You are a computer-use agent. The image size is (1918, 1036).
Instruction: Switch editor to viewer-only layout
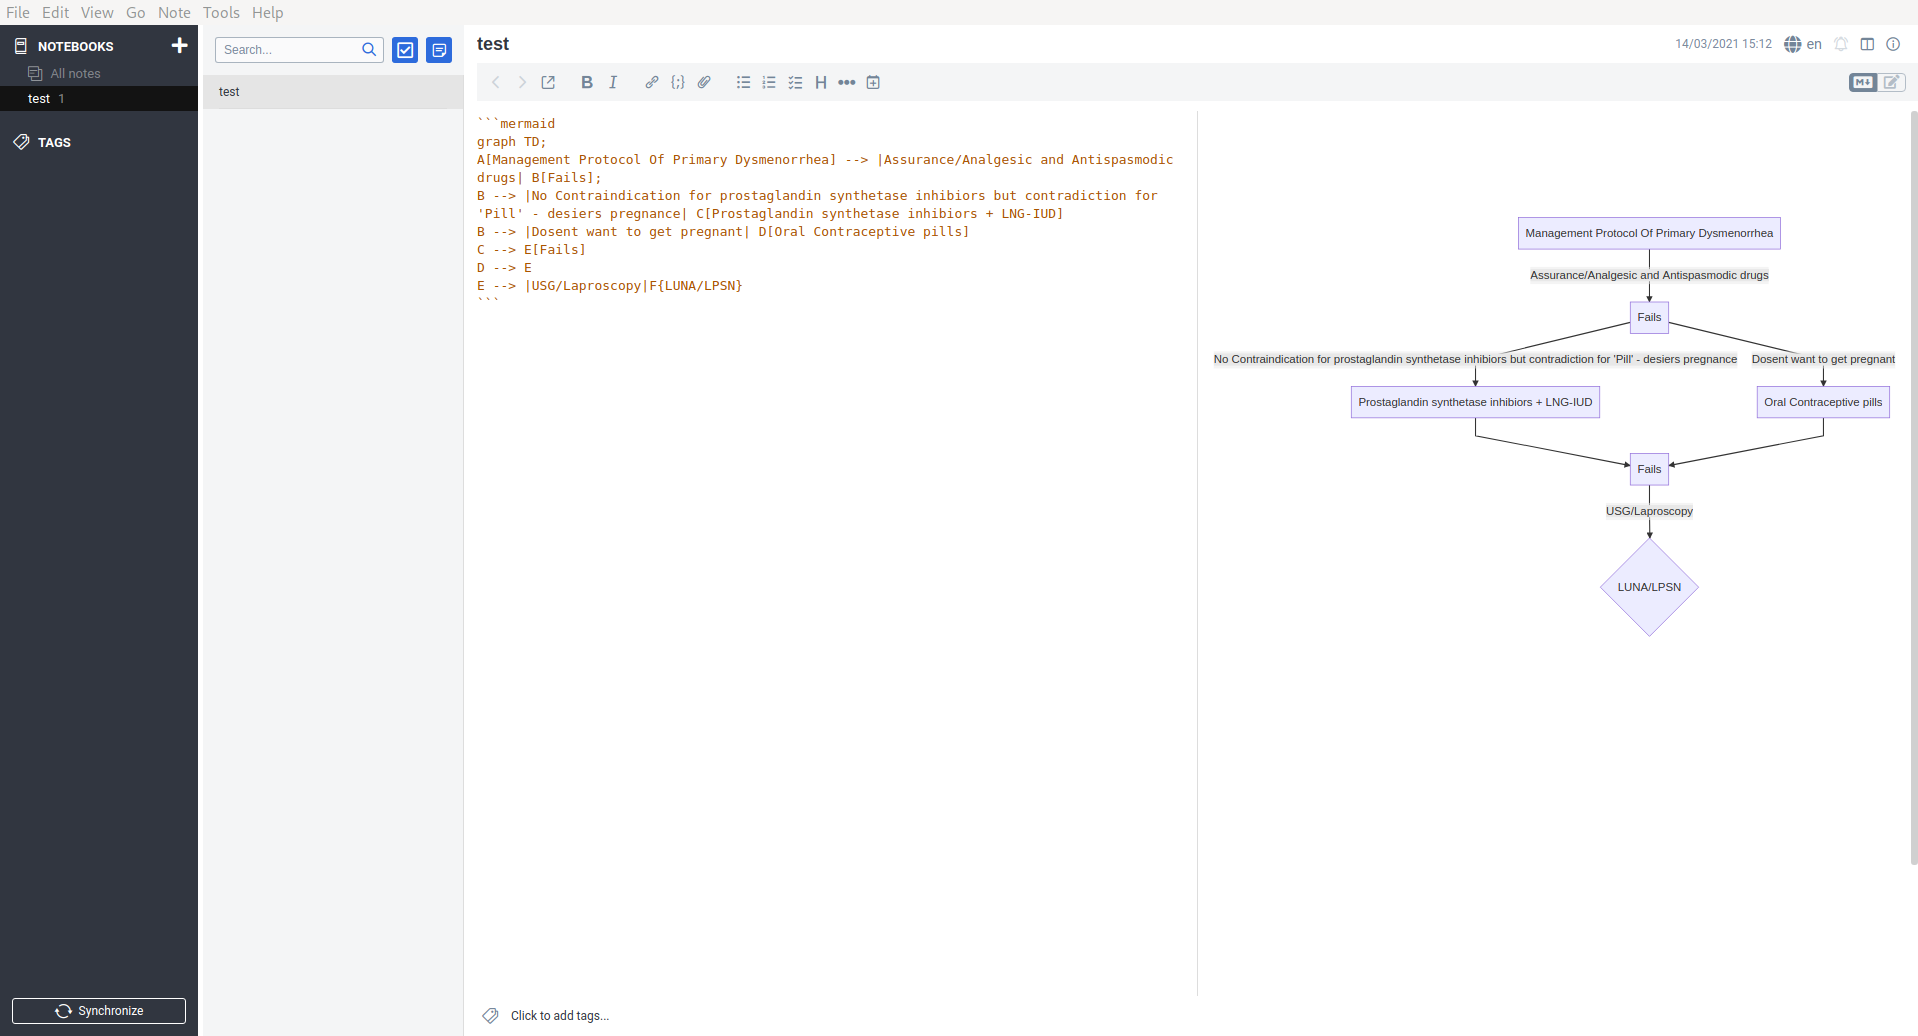coord(1866,44)
